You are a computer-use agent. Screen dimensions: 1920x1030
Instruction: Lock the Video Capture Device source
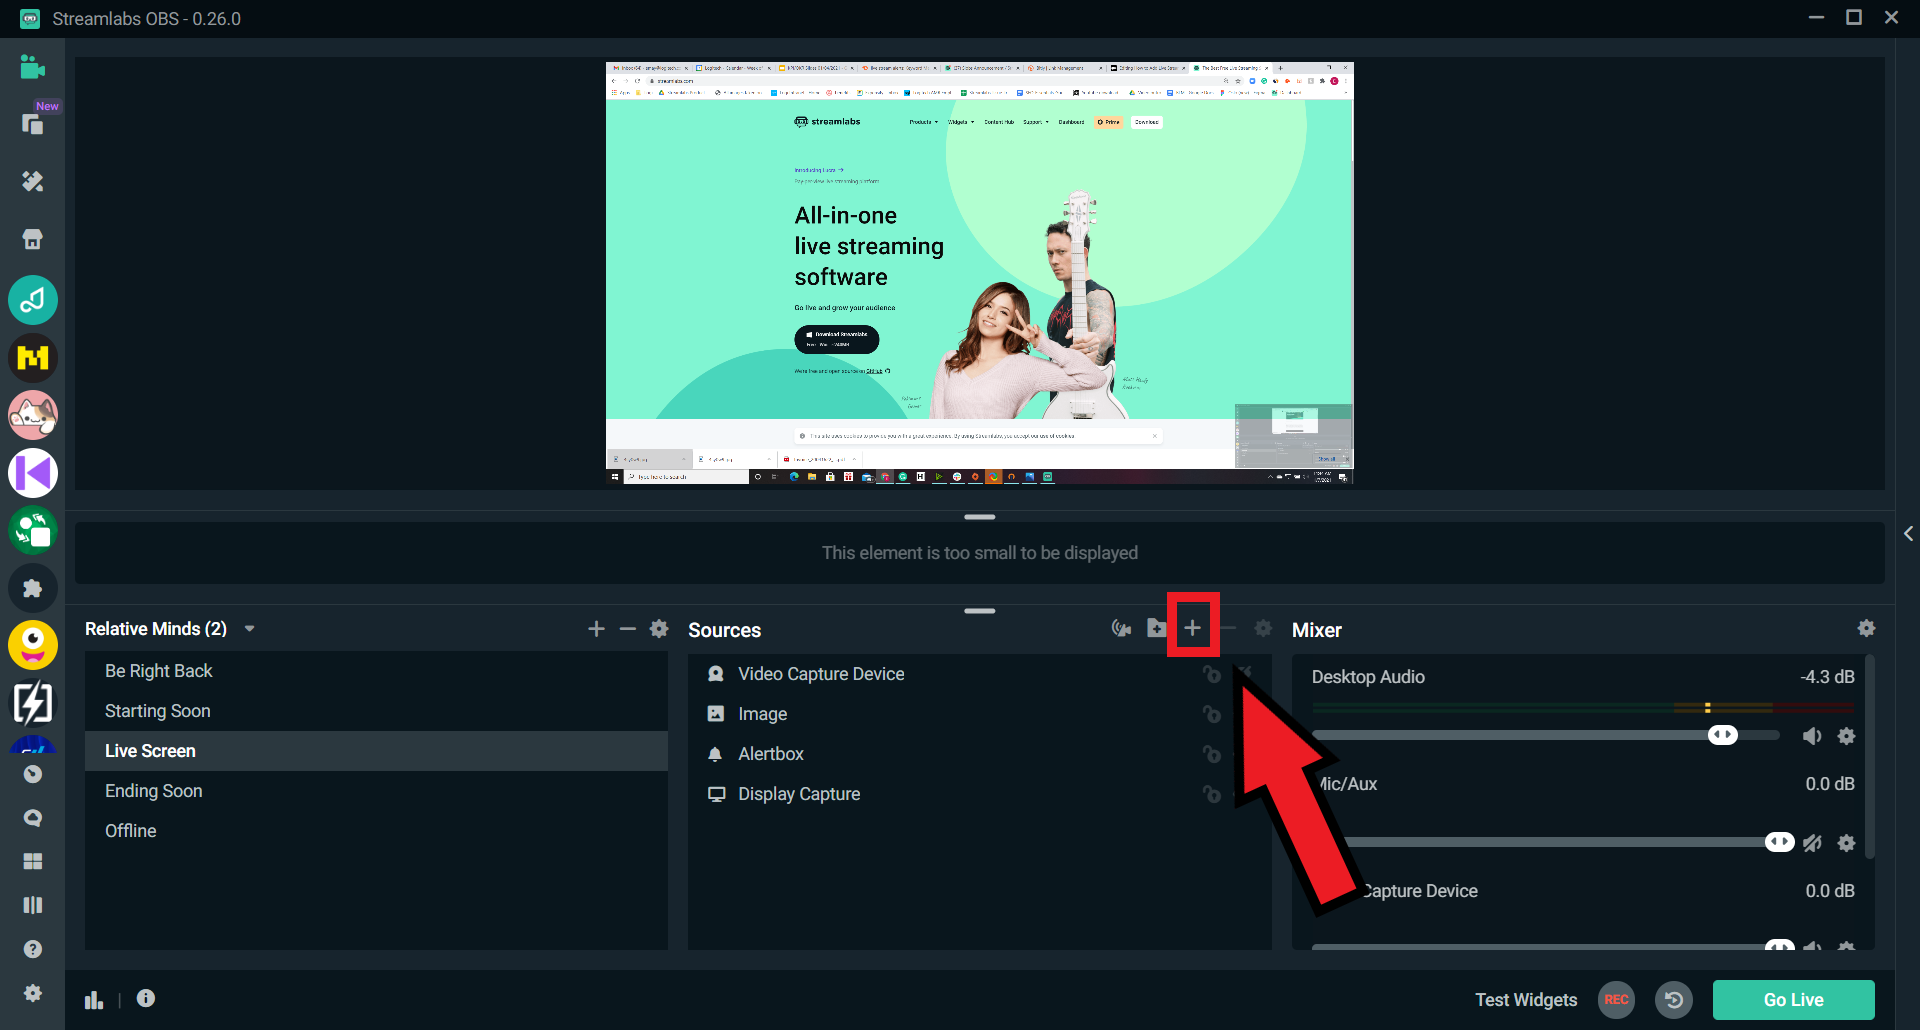click(x=1211, y=674)
